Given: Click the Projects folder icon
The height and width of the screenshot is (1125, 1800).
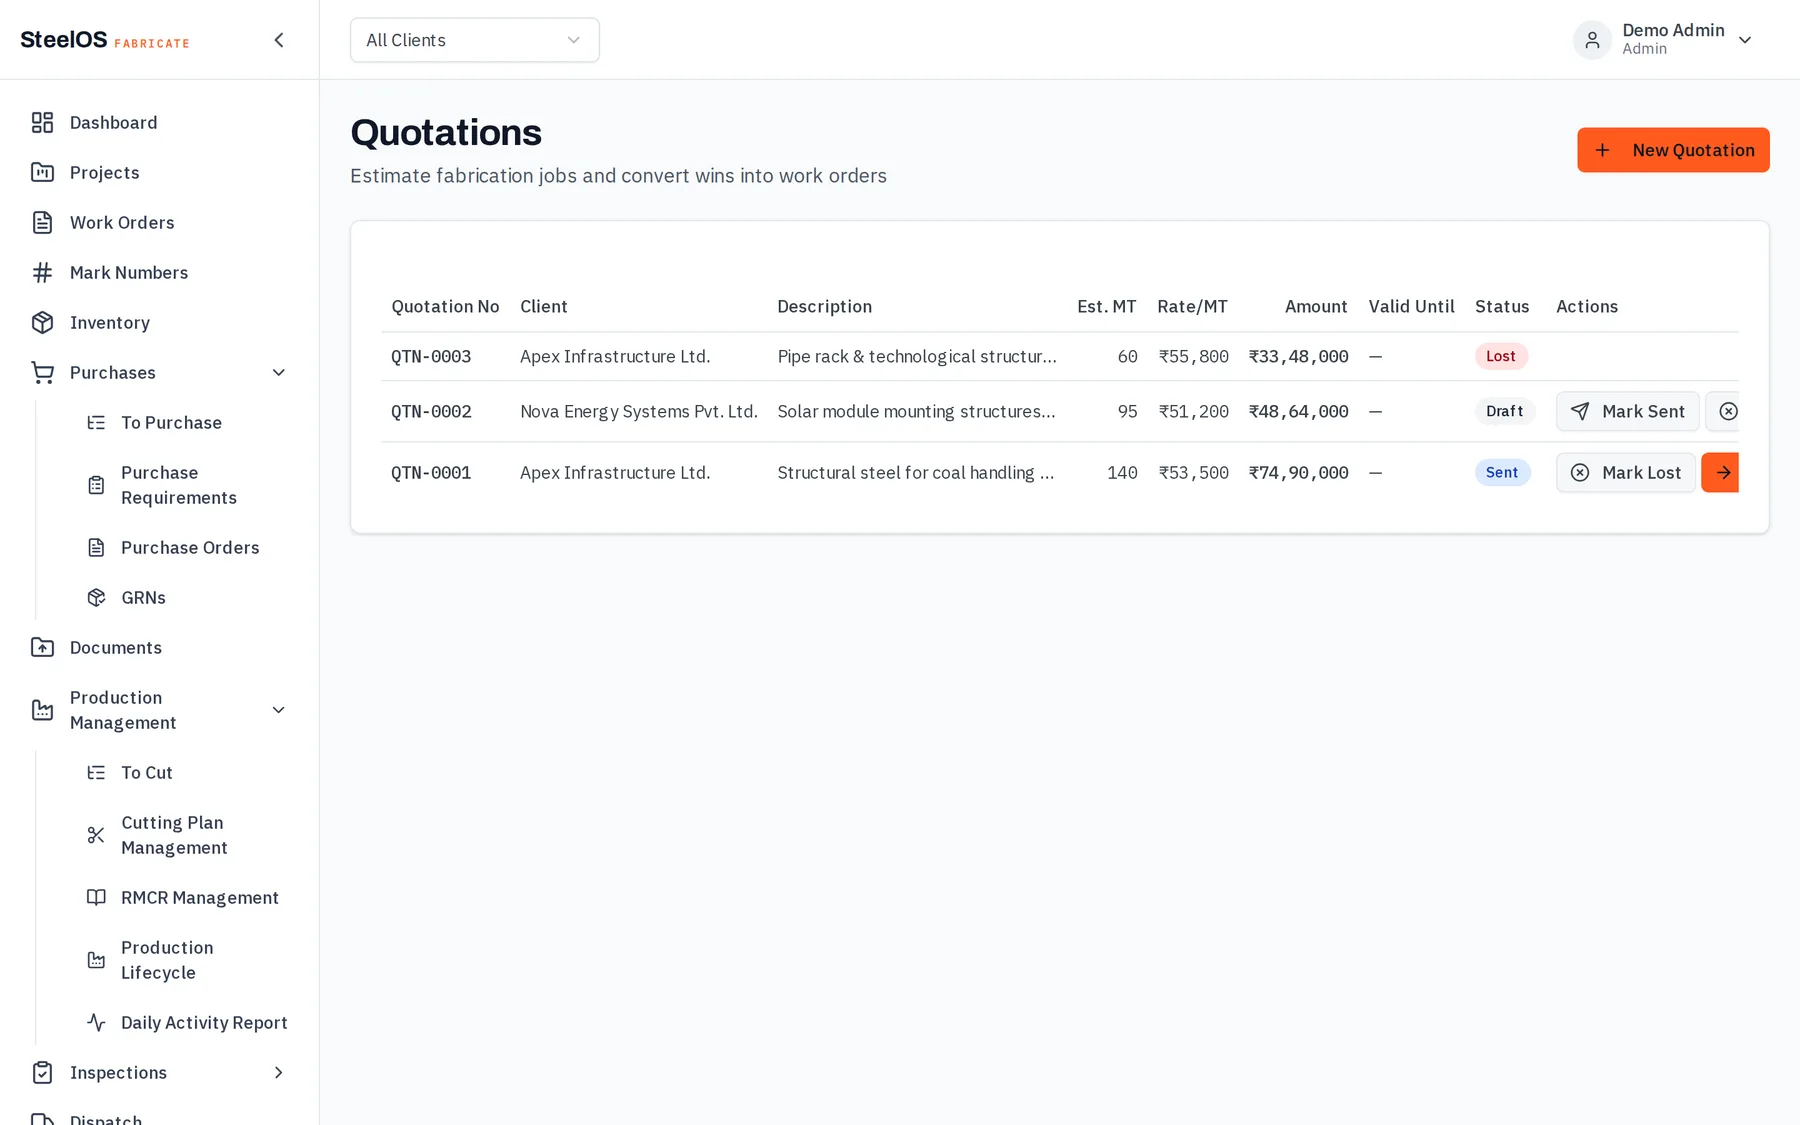Looking at the screenshot, I should click(42, 172).
